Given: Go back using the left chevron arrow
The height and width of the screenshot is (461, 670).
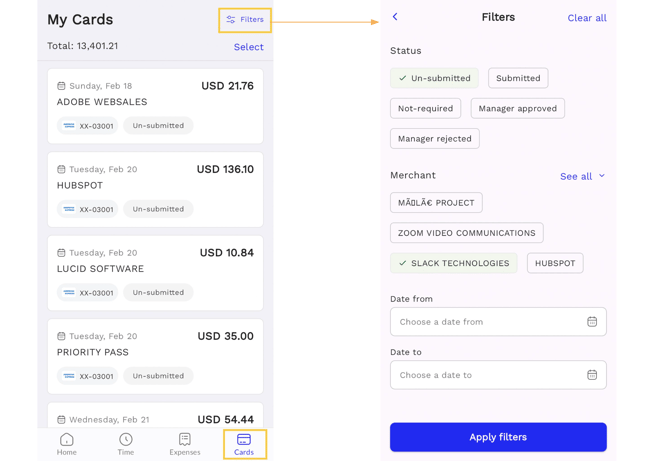Looking at the screenshot, I should [x=395, y=17].
